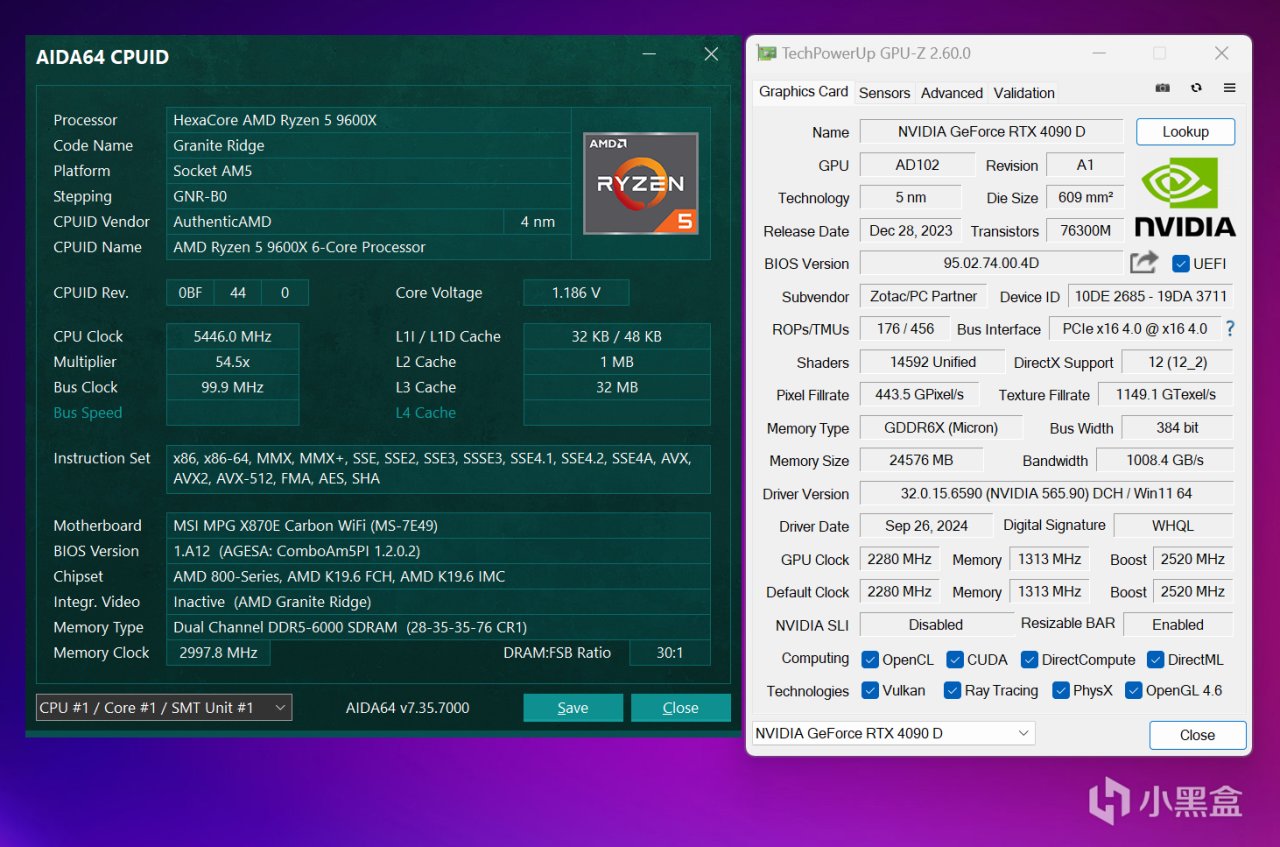
Task: Click the Motherboard value MSI MPG X870E Carbon WiFi
Action: pos(438,526)
